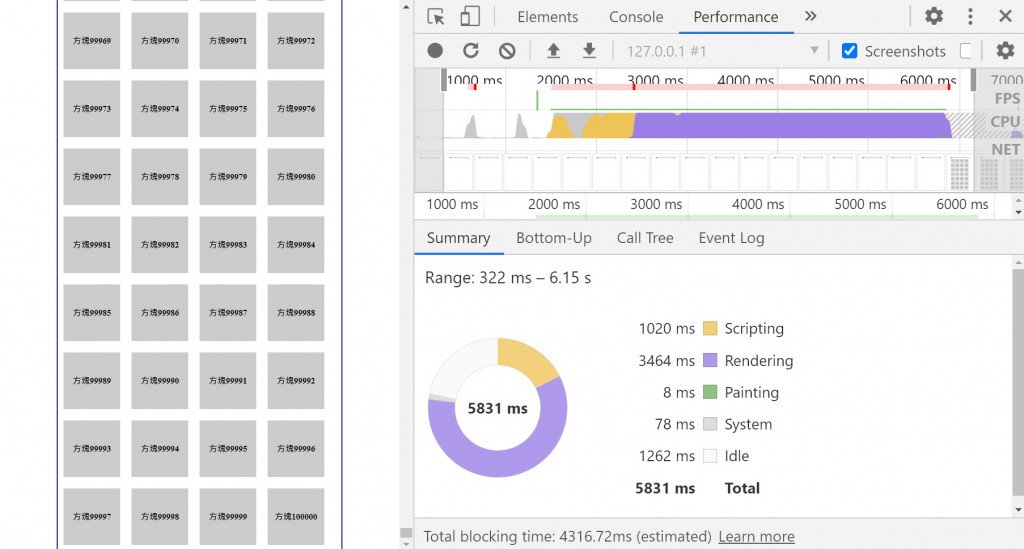Select the Range: 322 ms – 6.15 s text
This screenshot has width=1024, height=549.
click(508, 278)
